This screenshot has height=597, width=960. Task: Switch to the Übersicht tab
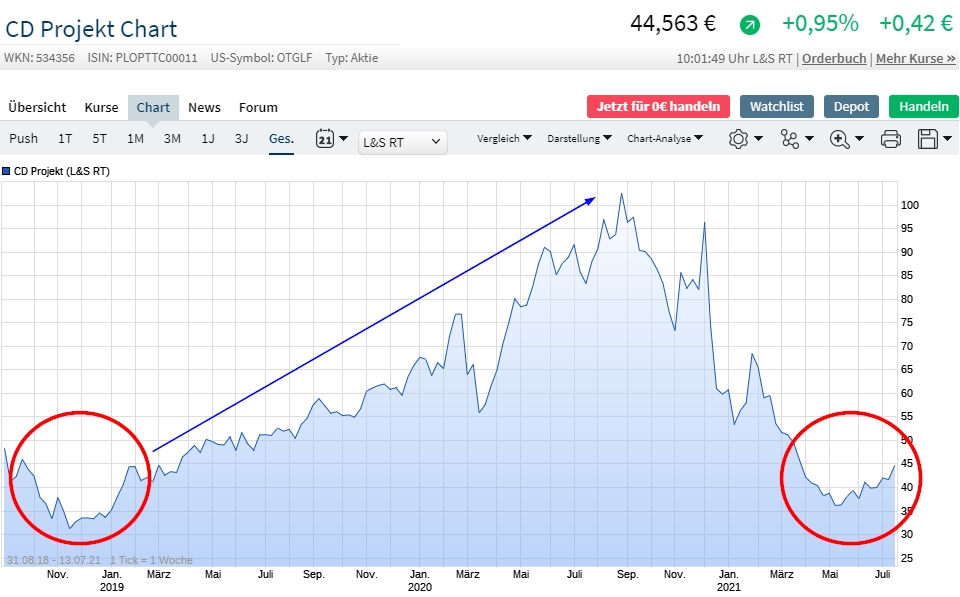click(x=37, y=107)
